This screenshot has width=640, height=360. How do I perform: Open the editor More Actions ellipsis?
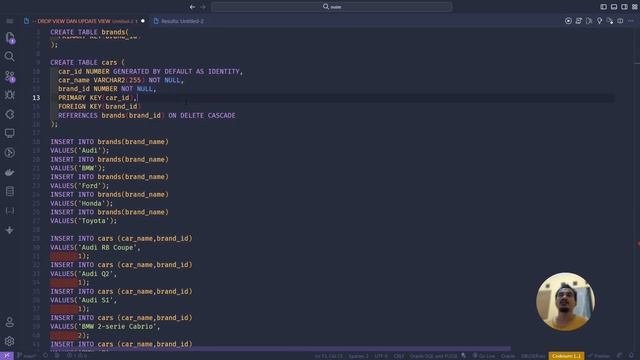pos(631,21)
